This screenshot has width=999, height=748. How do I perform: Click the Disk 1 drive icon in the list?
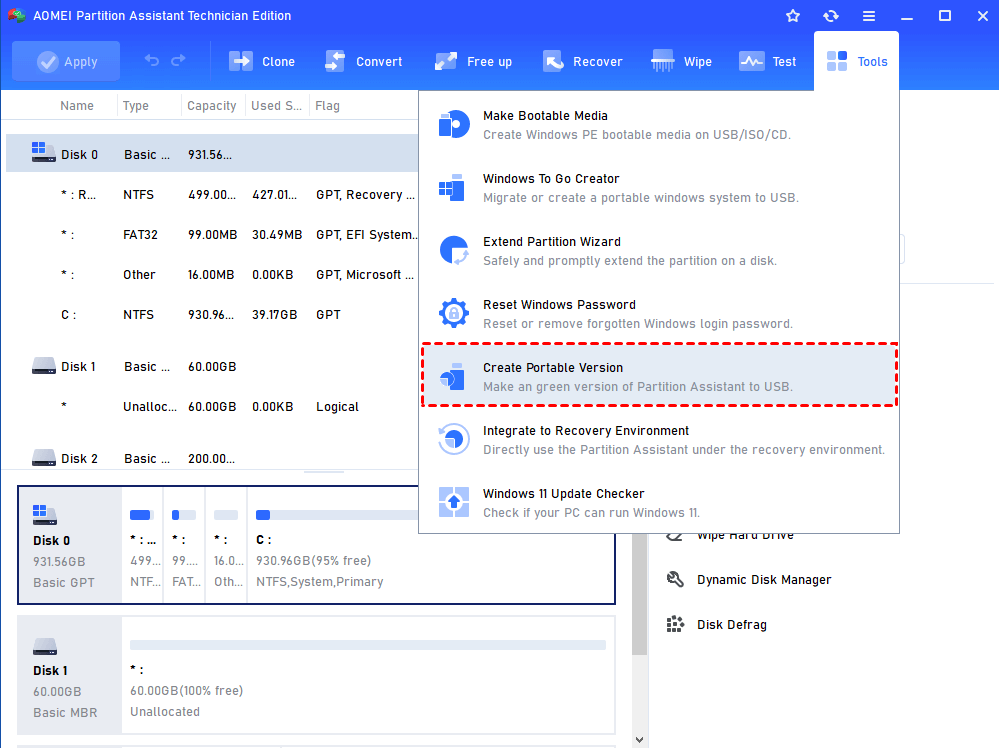[43, 366]
